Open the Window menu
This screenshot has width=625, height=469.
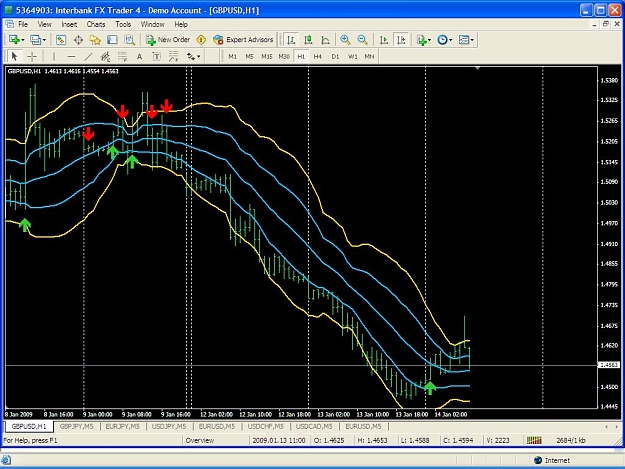152,24
